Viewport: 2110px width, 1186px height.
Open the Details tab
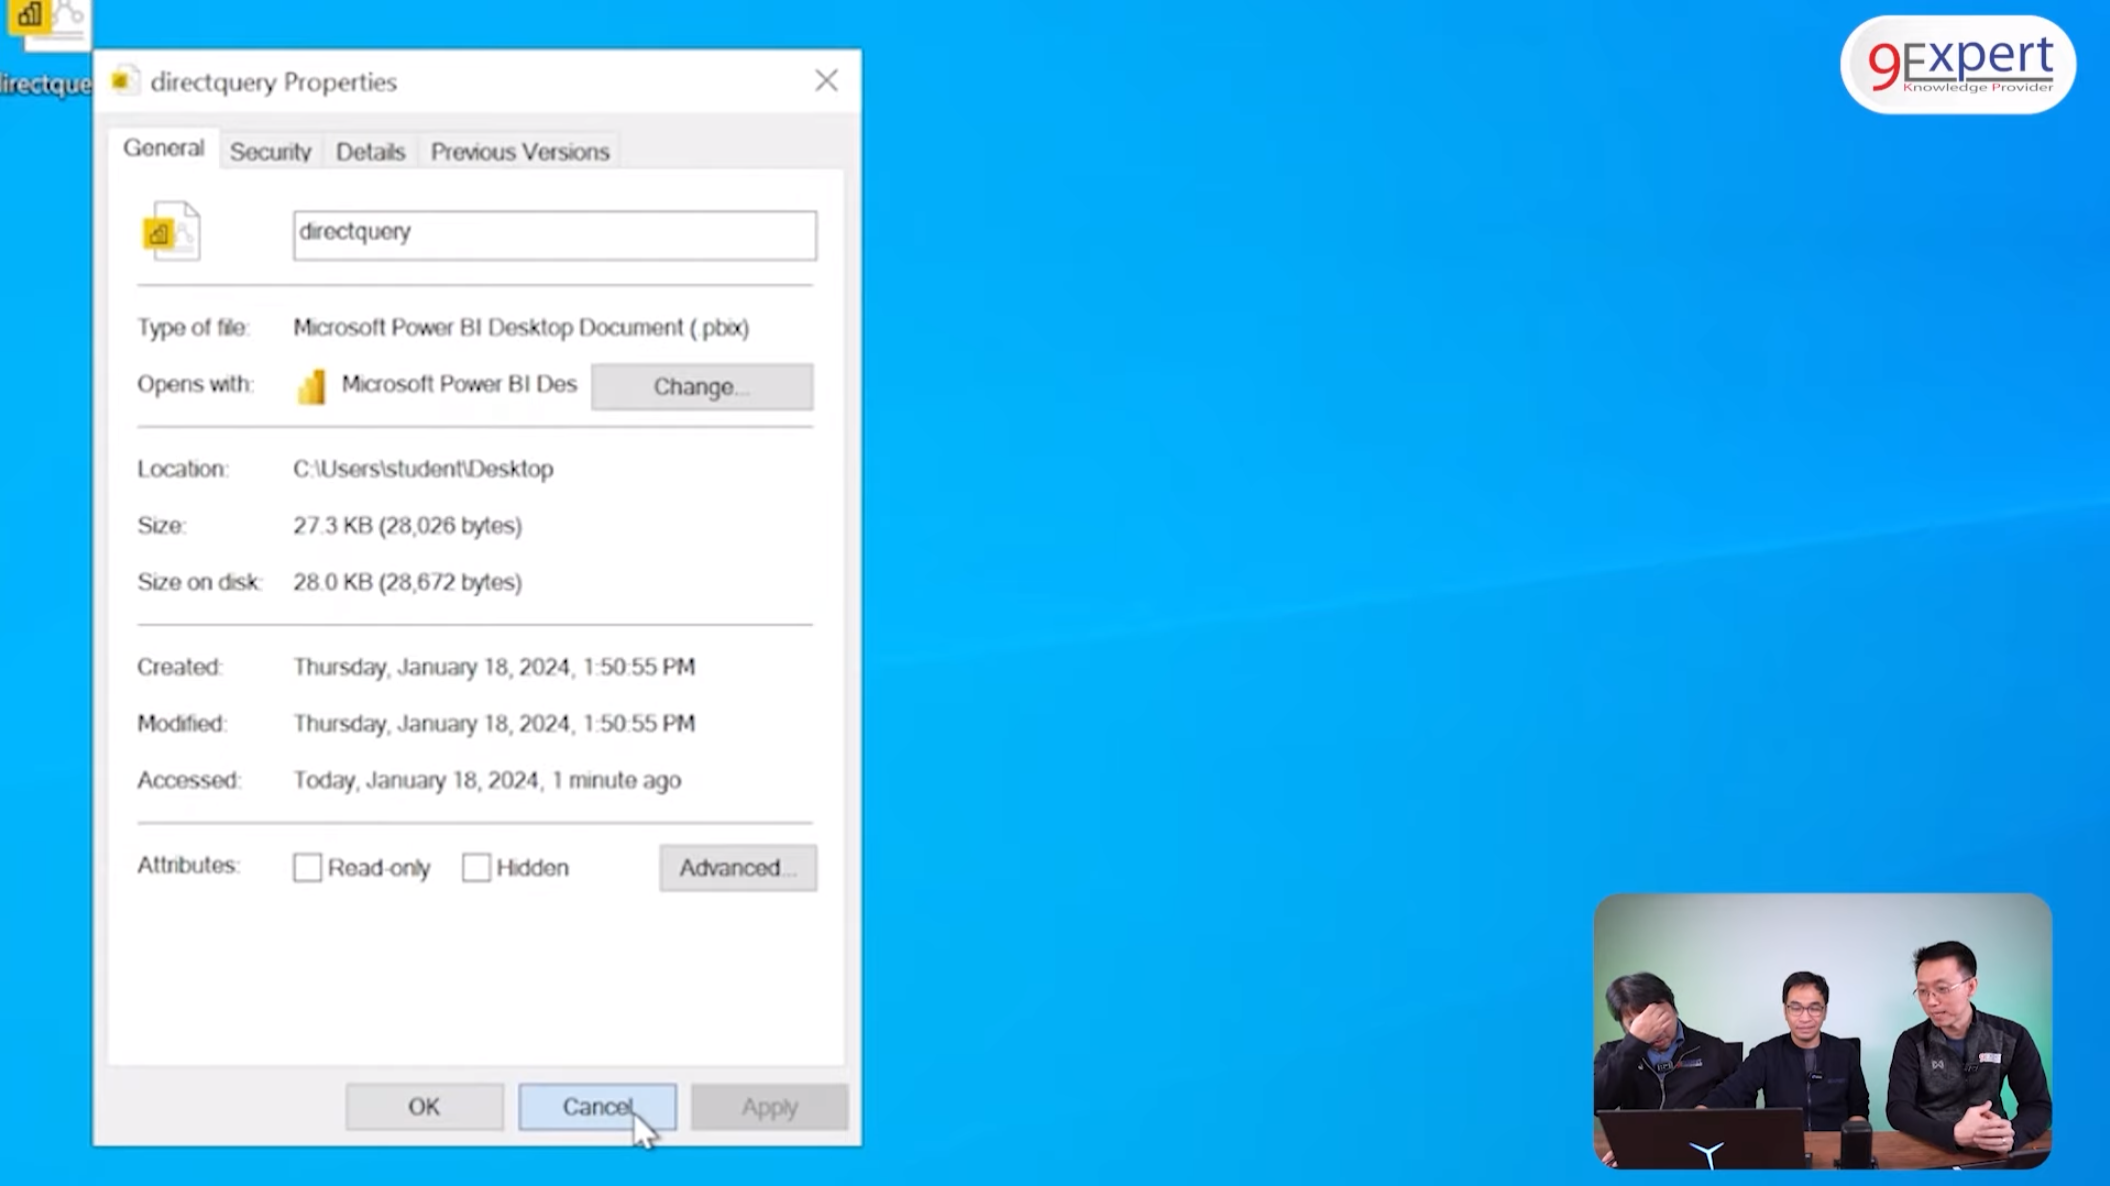[x=370, y=151]
